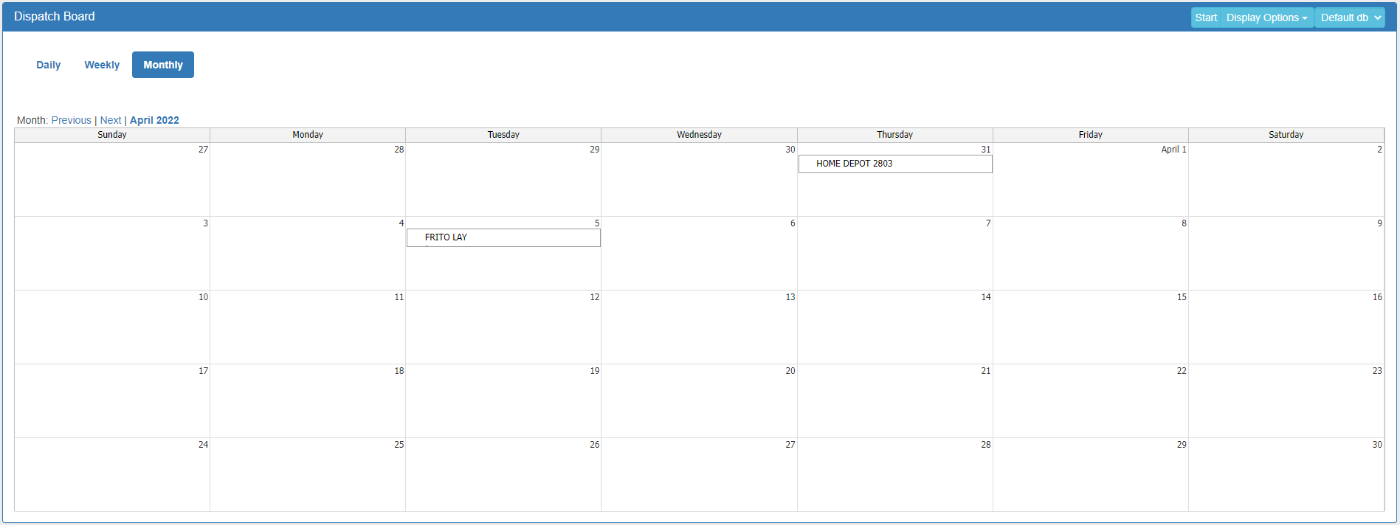
Task: Click the Thursday column header
Action: coord(895,135)
